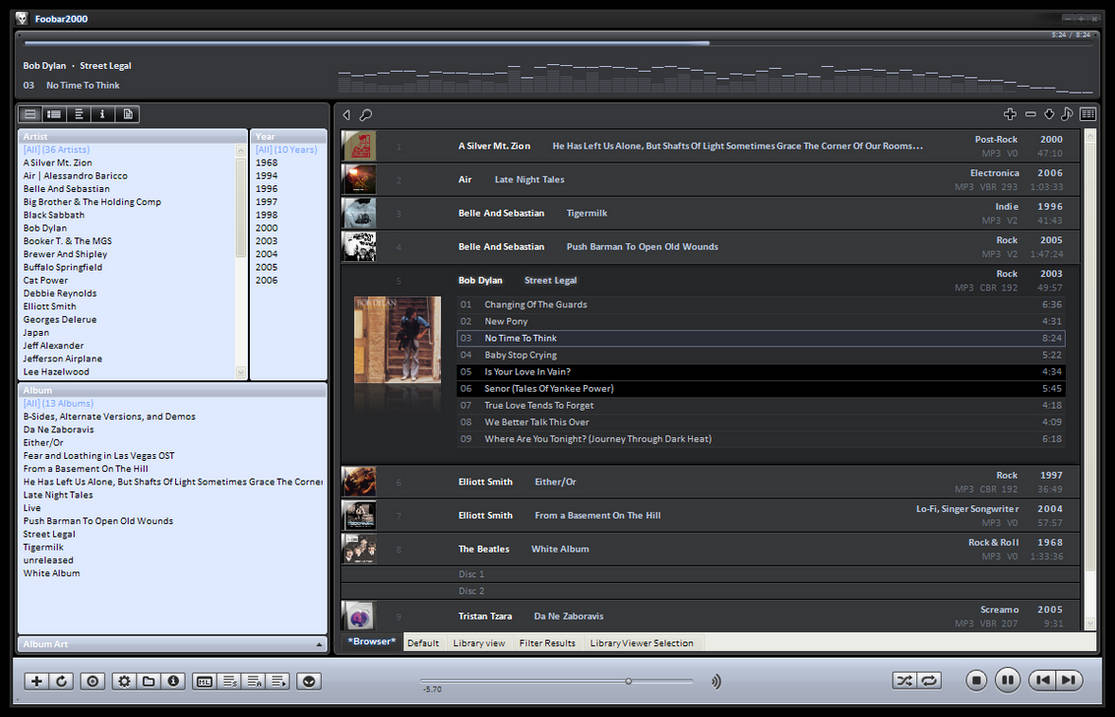This screenshot has height=717, width=1115.
Task: Pause the current track
Action: 1008,680
